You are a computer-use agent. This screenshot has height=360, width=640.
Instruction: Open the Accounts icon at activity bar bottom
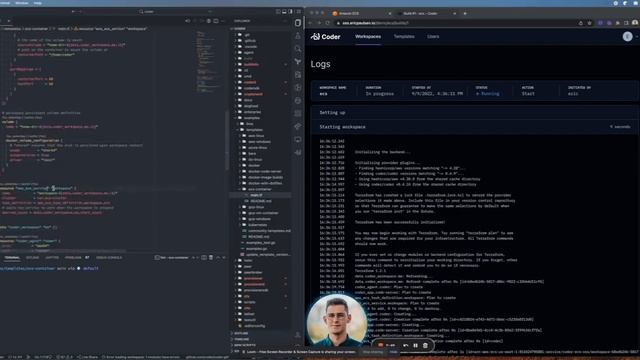298,335
